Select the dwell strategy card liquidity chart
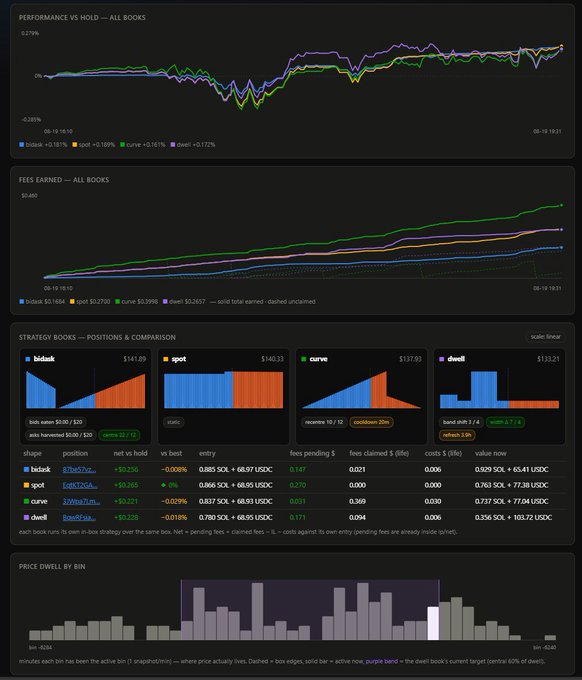 (499, 389)
